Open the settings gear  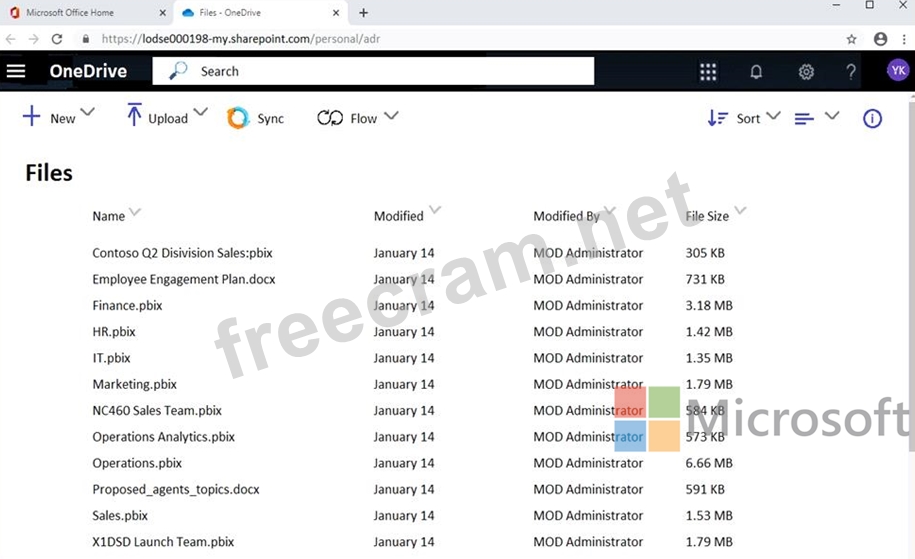pos(806,72)
